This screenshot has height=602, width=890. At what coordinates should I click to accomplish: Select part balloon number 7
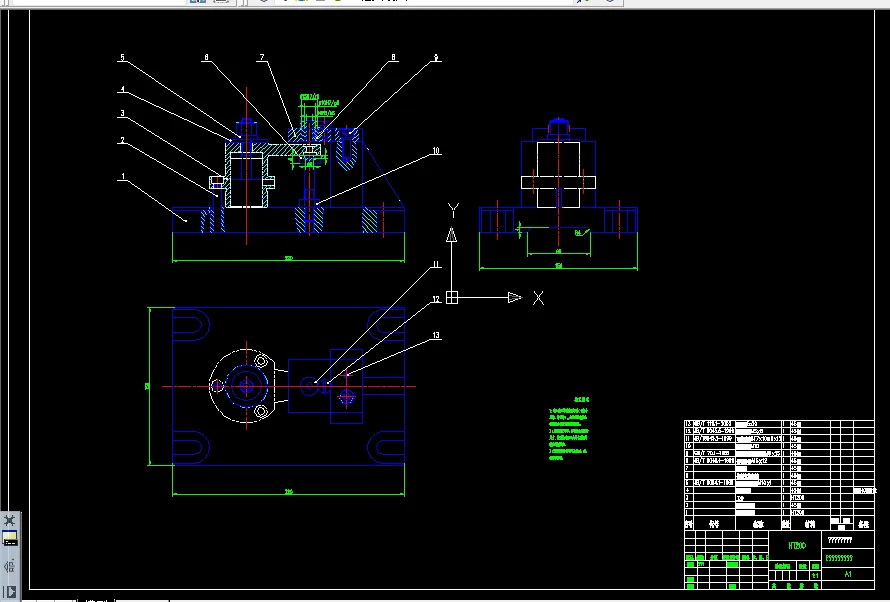click(262, 57)
